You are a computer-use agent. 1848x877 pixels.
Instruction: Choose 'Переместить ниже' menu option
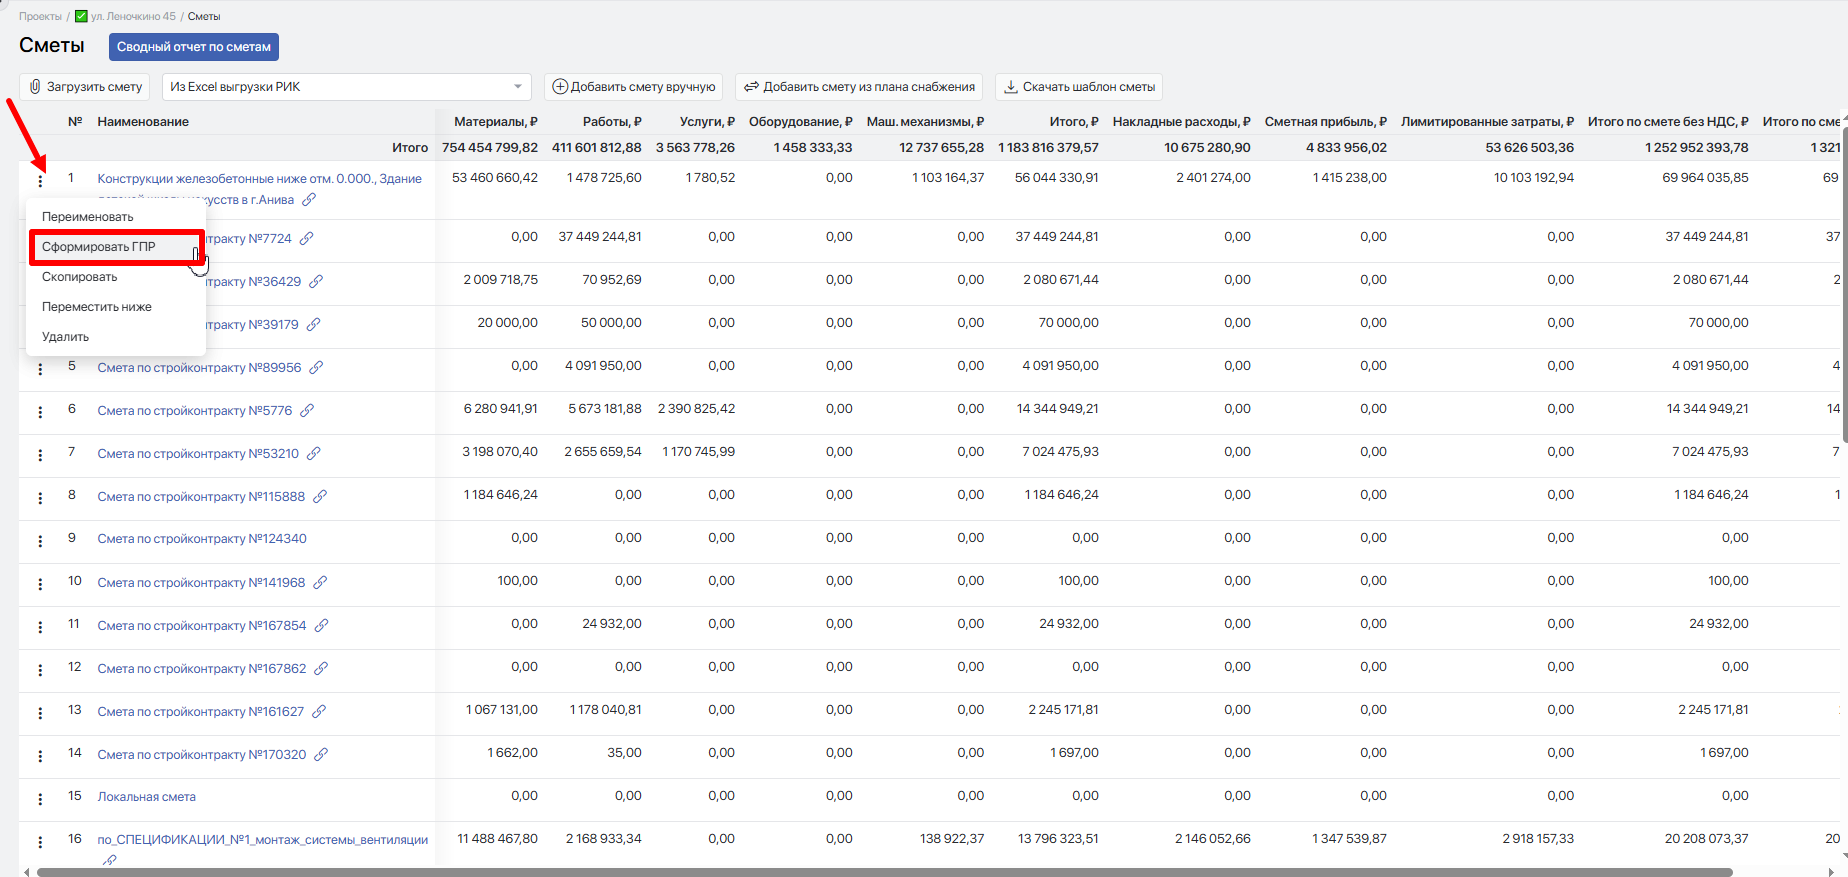[x=97, y=307]
